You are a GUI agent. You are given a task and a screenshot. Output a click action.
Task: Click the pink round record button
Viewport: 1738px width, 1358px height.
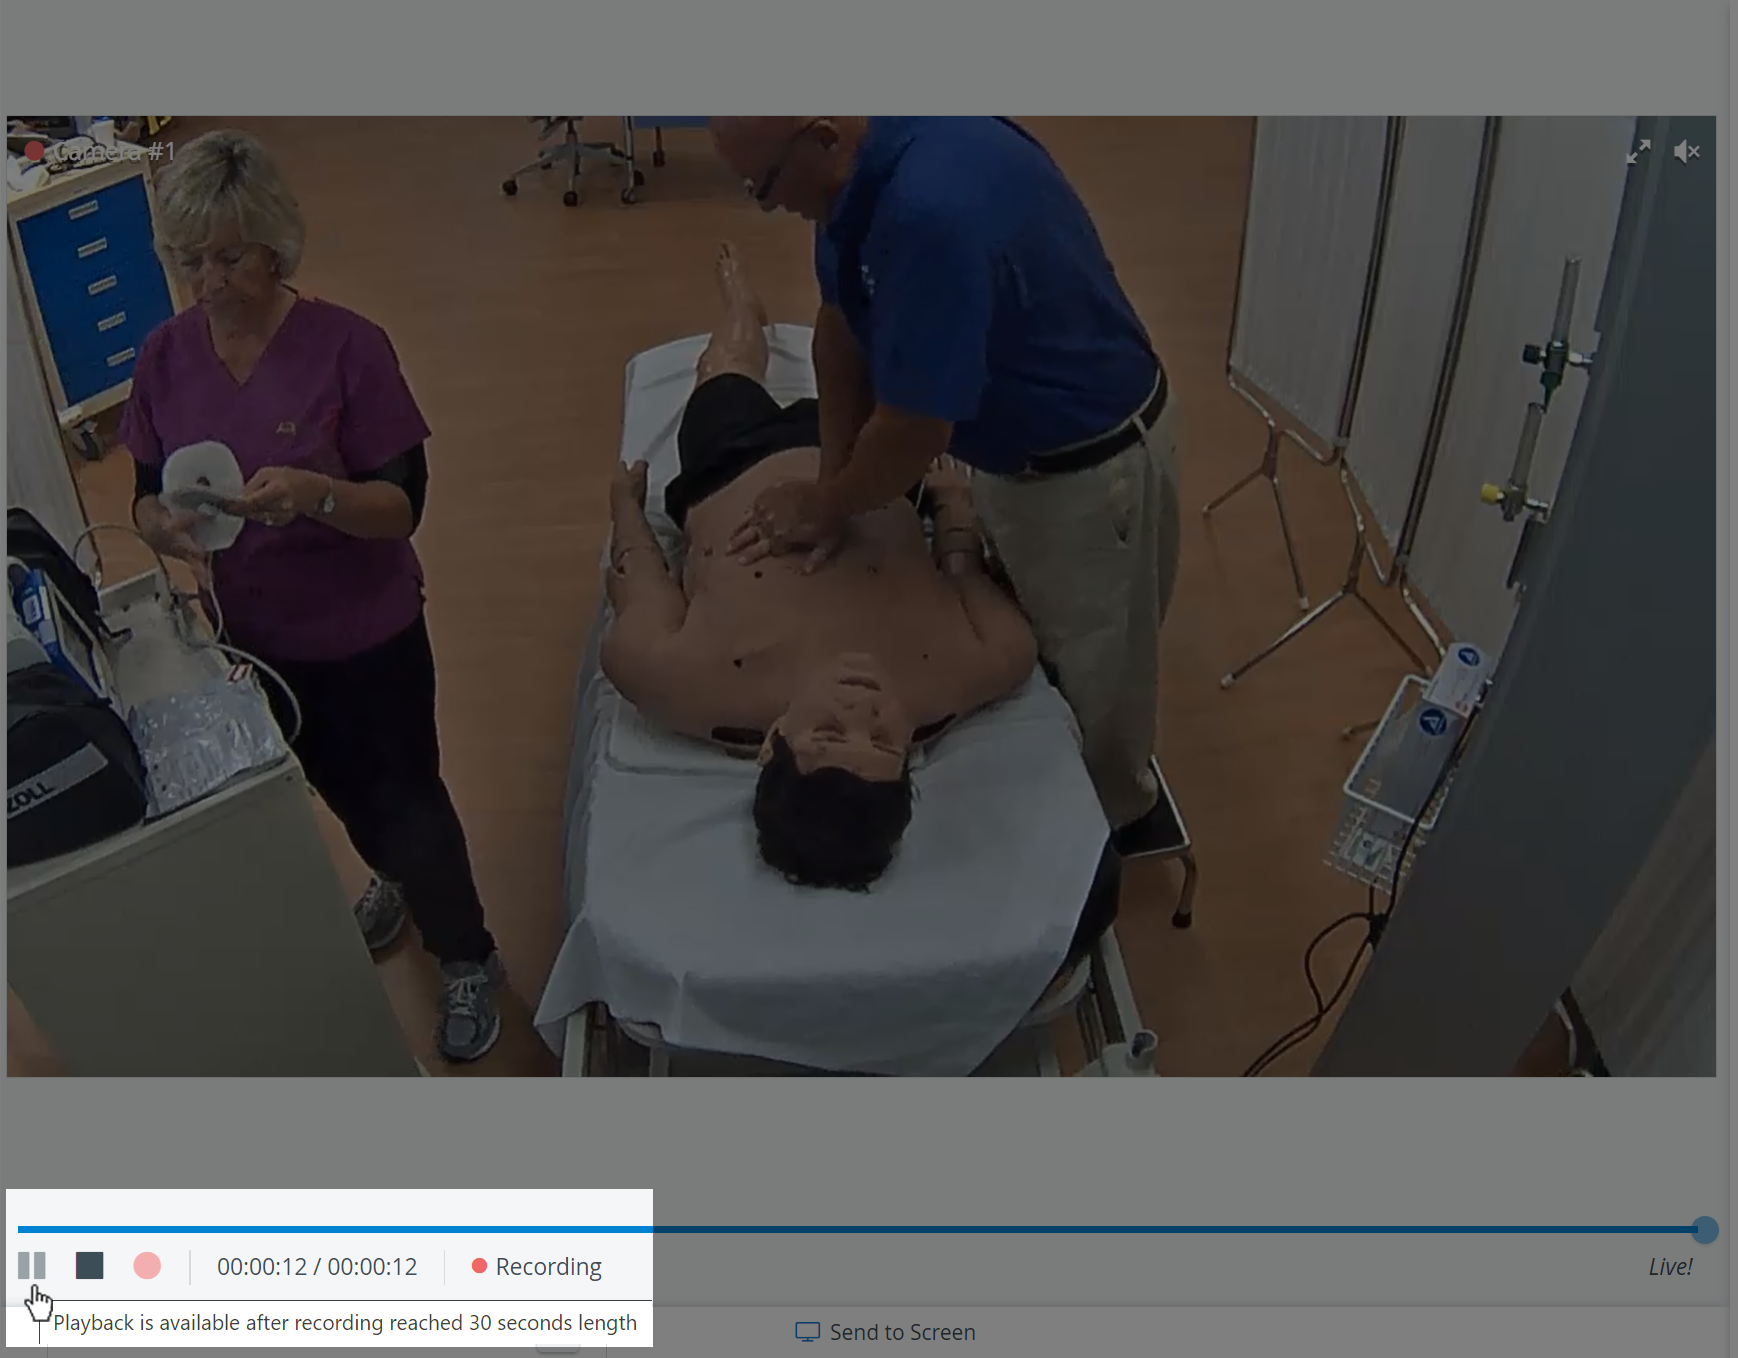pyautogui.click(x=147, y=1266)
